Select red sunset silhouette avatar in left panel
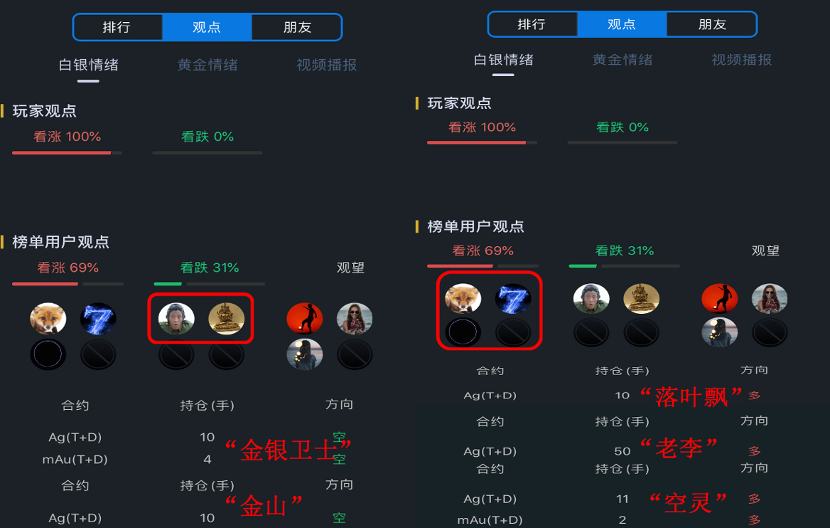This screenshot has height=528, width=830. 305,318
